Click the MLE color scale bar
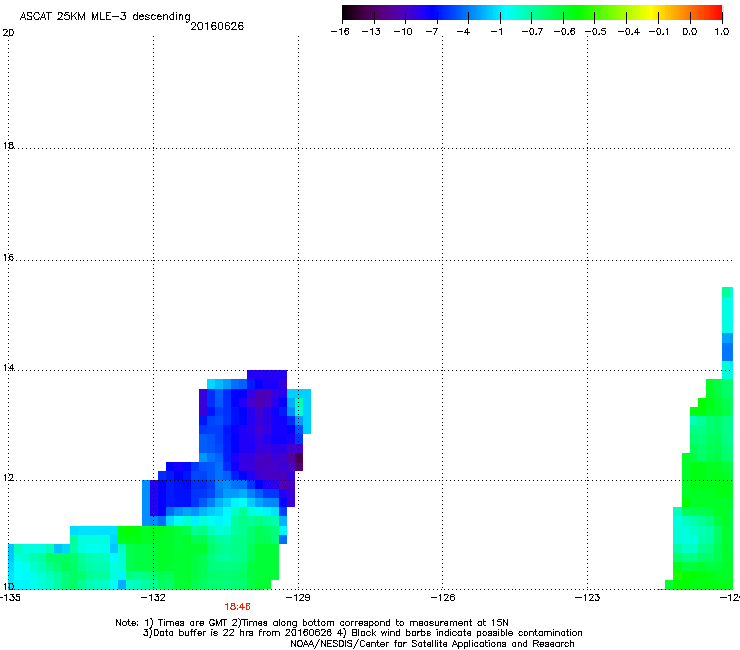 click(x=532, y=13)
